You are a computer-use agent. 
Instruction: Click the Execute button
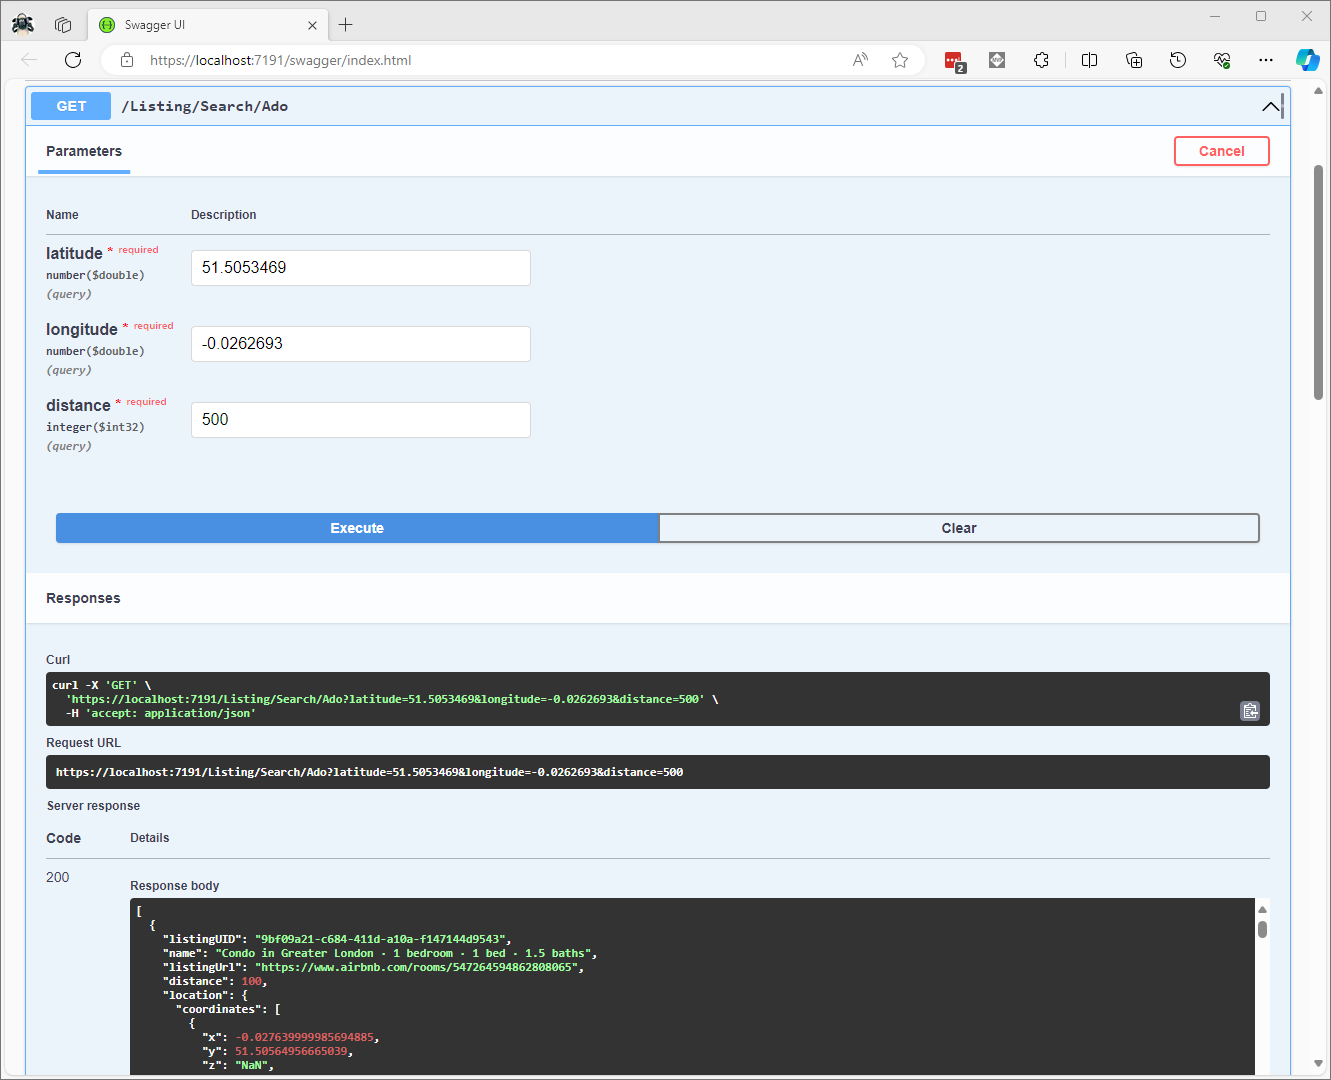click(x=357, y=528)
